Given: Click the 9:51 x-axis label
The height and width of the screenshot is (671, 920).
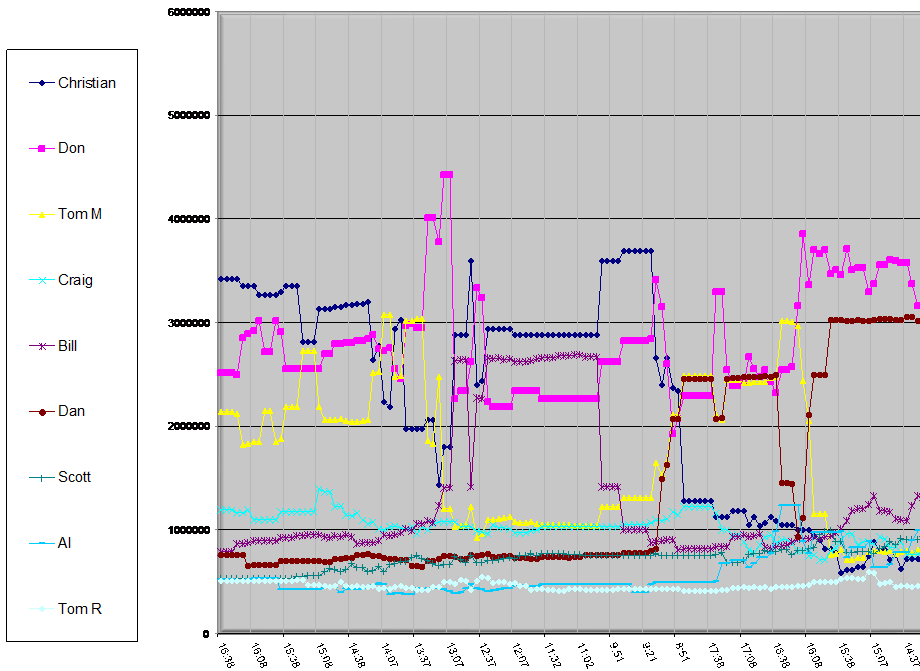Looking at the screenshot, I should 617,653.
